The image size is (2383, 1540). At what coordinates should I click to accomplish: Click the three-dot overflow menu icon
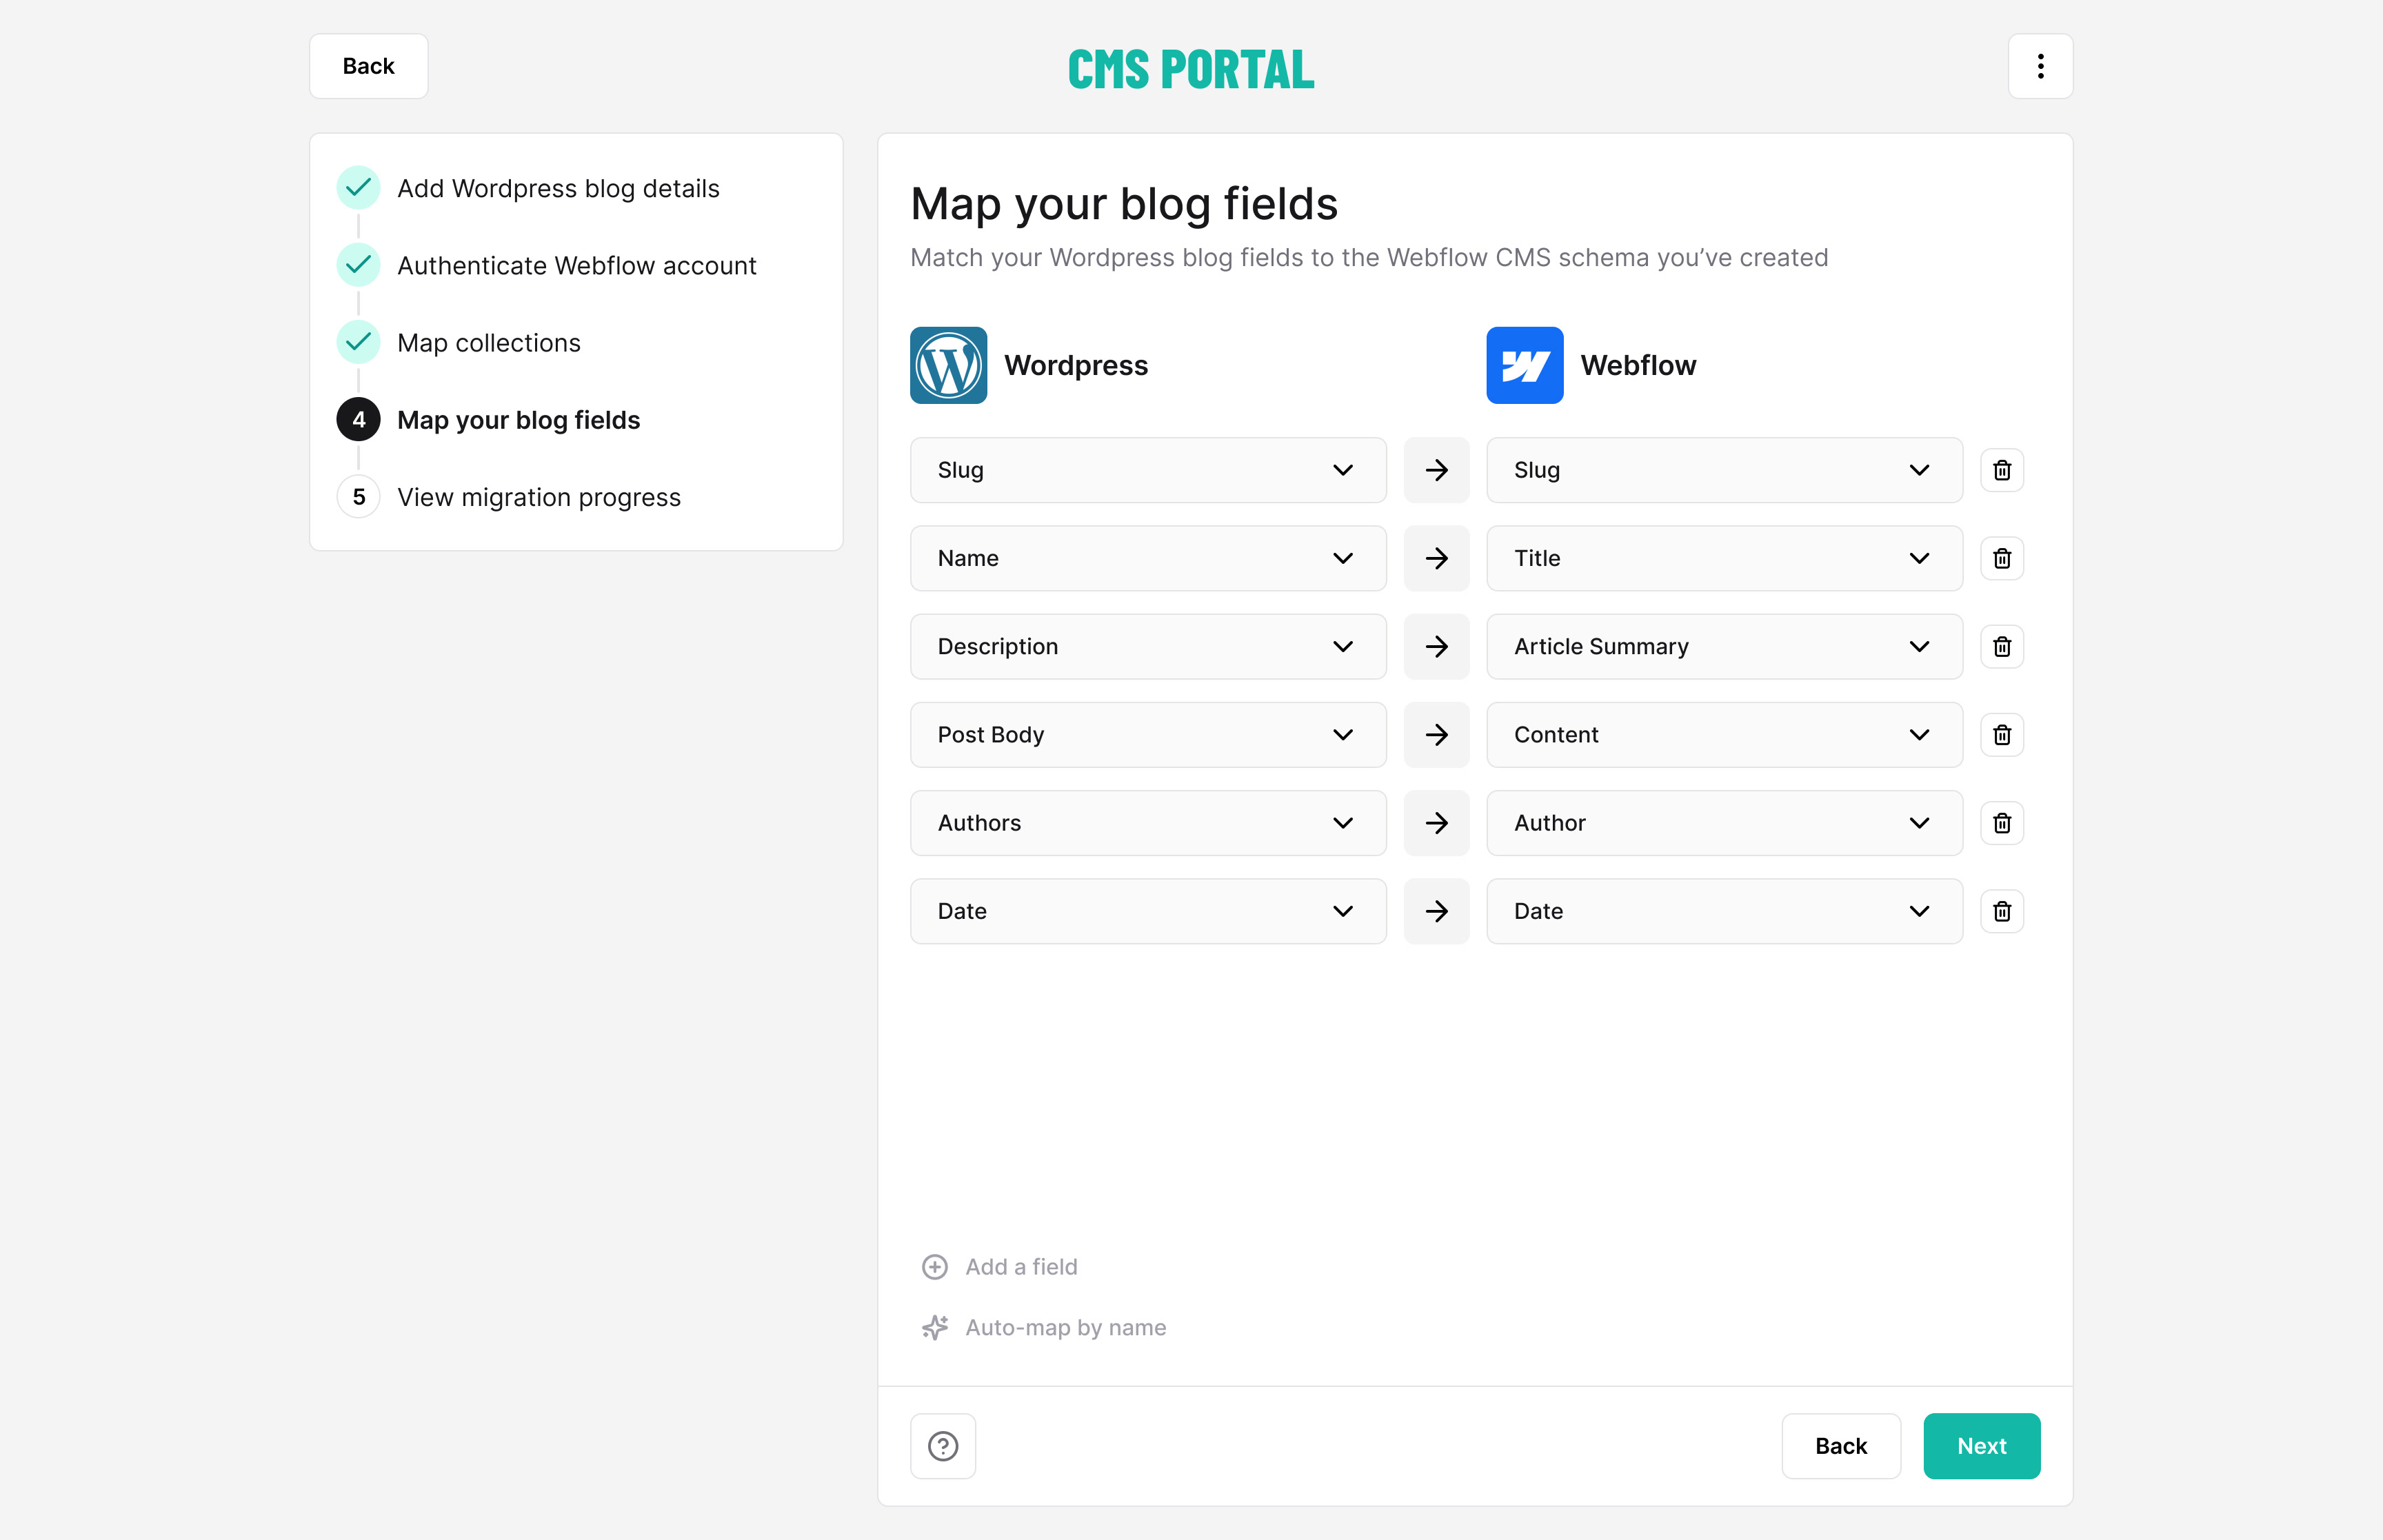pyautogui.click(x=2041, y=66)
